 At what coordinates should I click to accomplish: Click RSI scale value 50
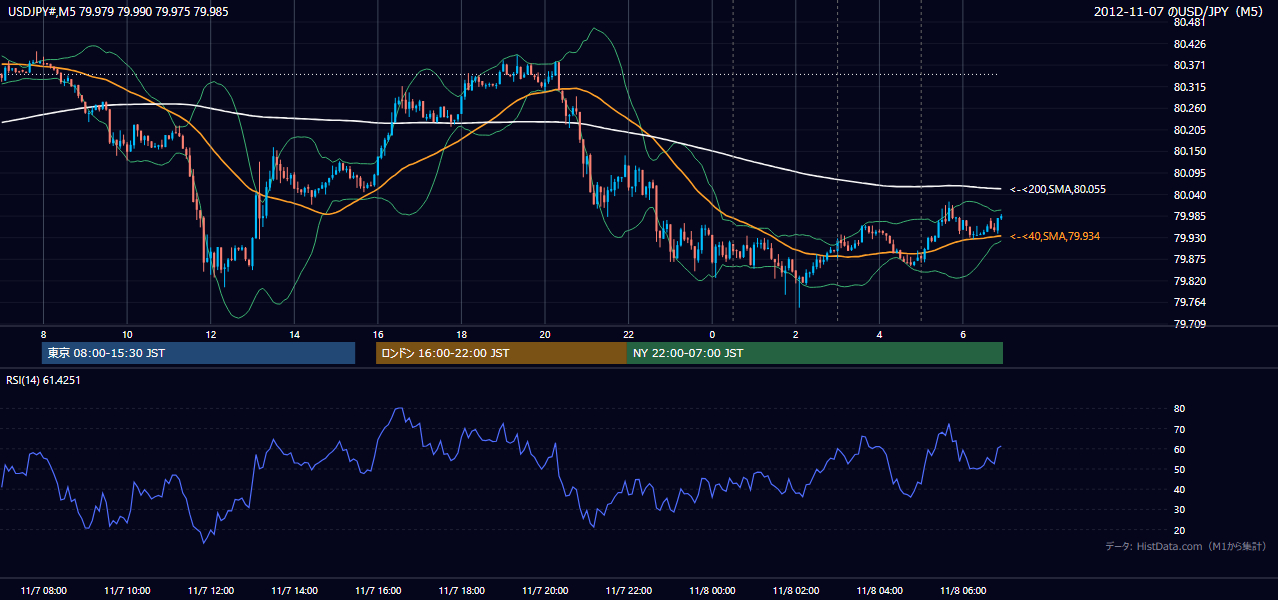pyautogui.click(x=1179, y=469)
